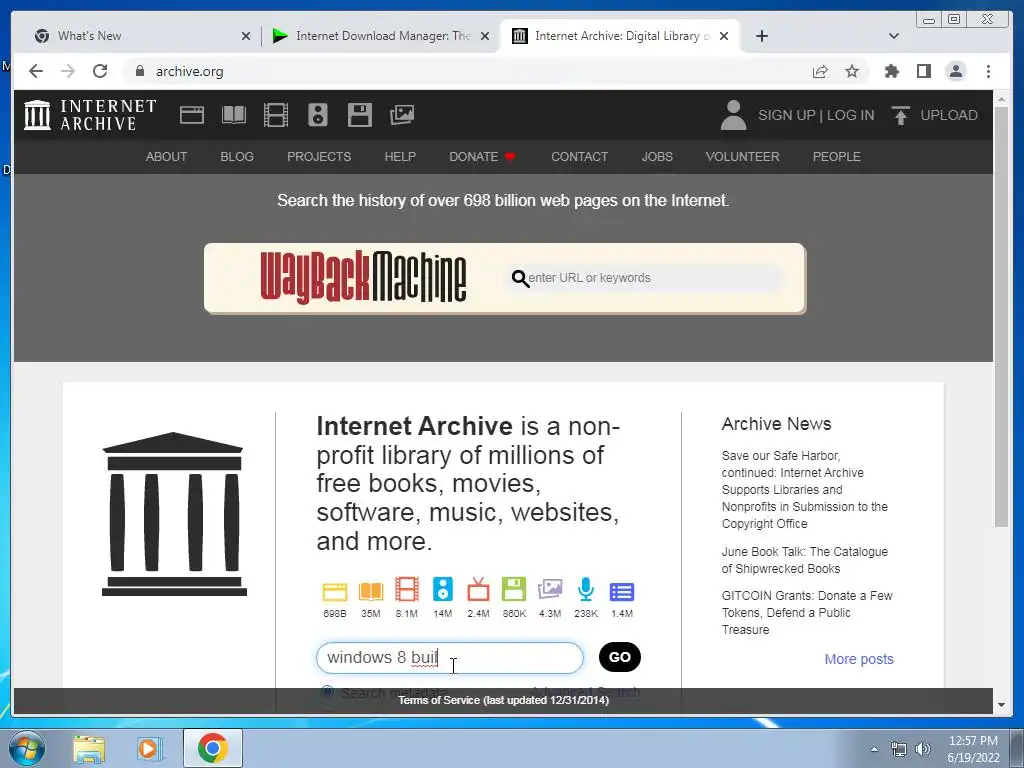
Task: Click the red film icon labeled 8.1M
Action: point(406,590)
